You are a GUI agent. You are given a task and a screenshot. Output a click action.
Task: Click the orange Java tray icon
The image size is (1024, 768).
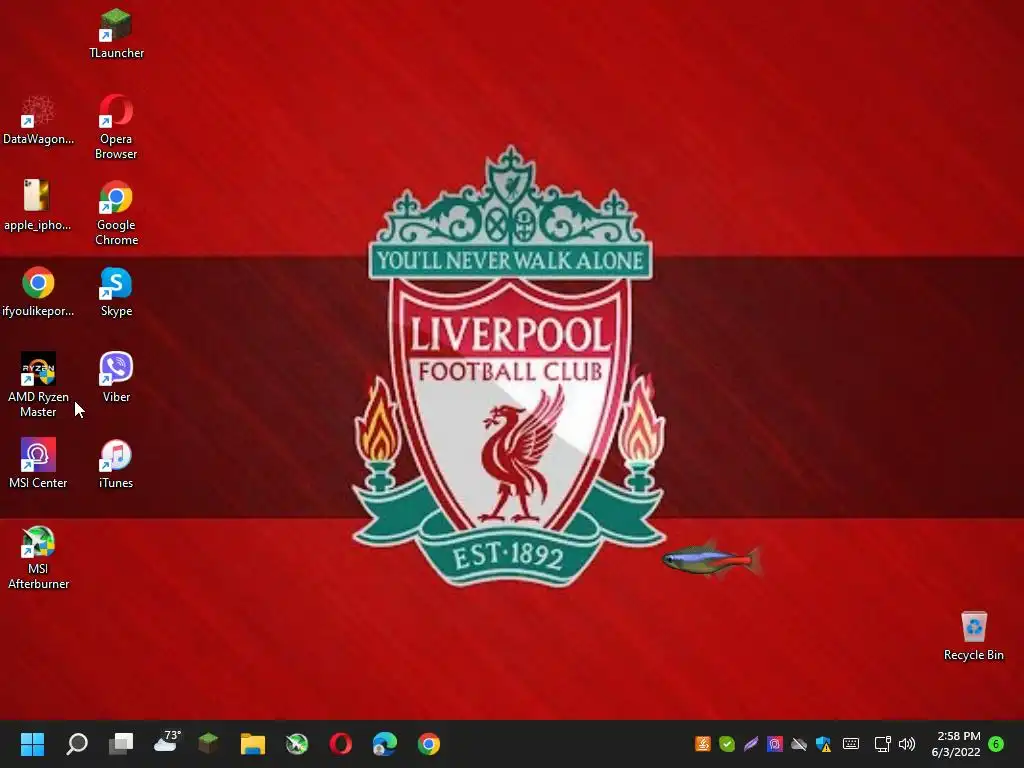pos(703,744)
